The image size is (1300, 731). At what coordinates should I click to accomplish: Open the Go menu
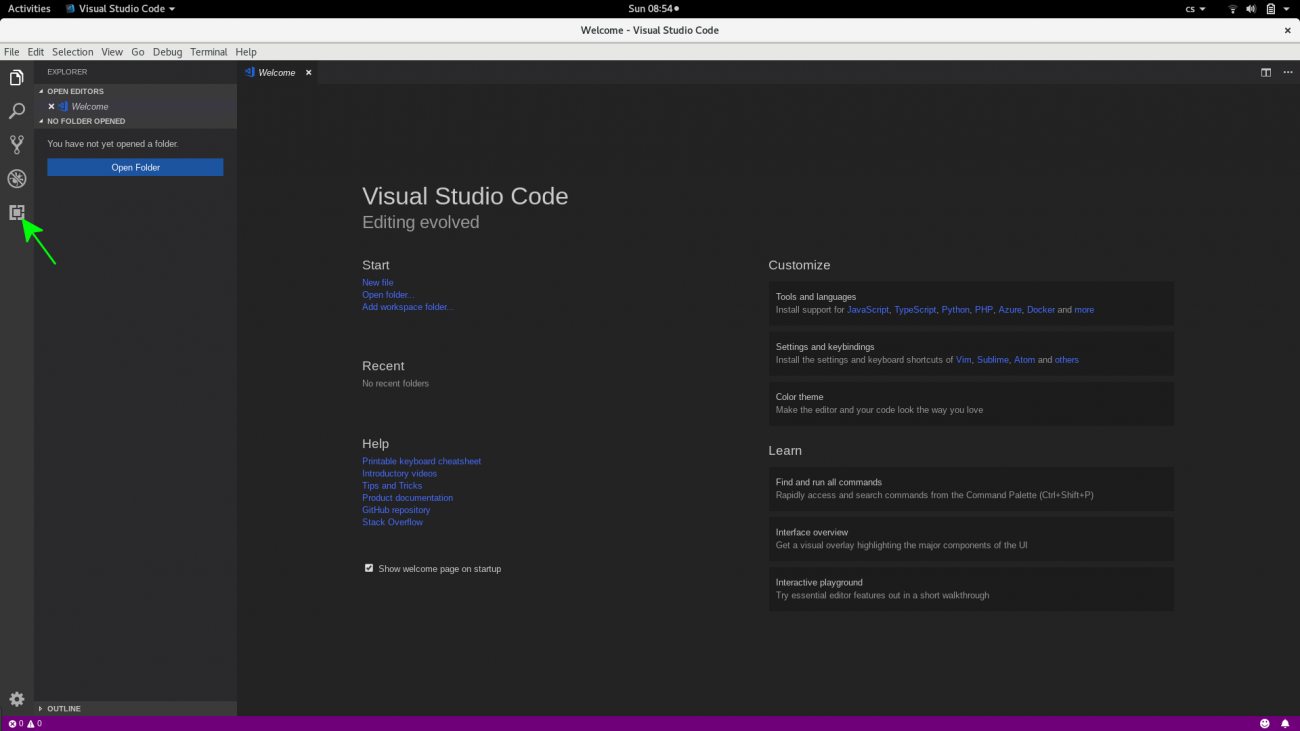138,52
